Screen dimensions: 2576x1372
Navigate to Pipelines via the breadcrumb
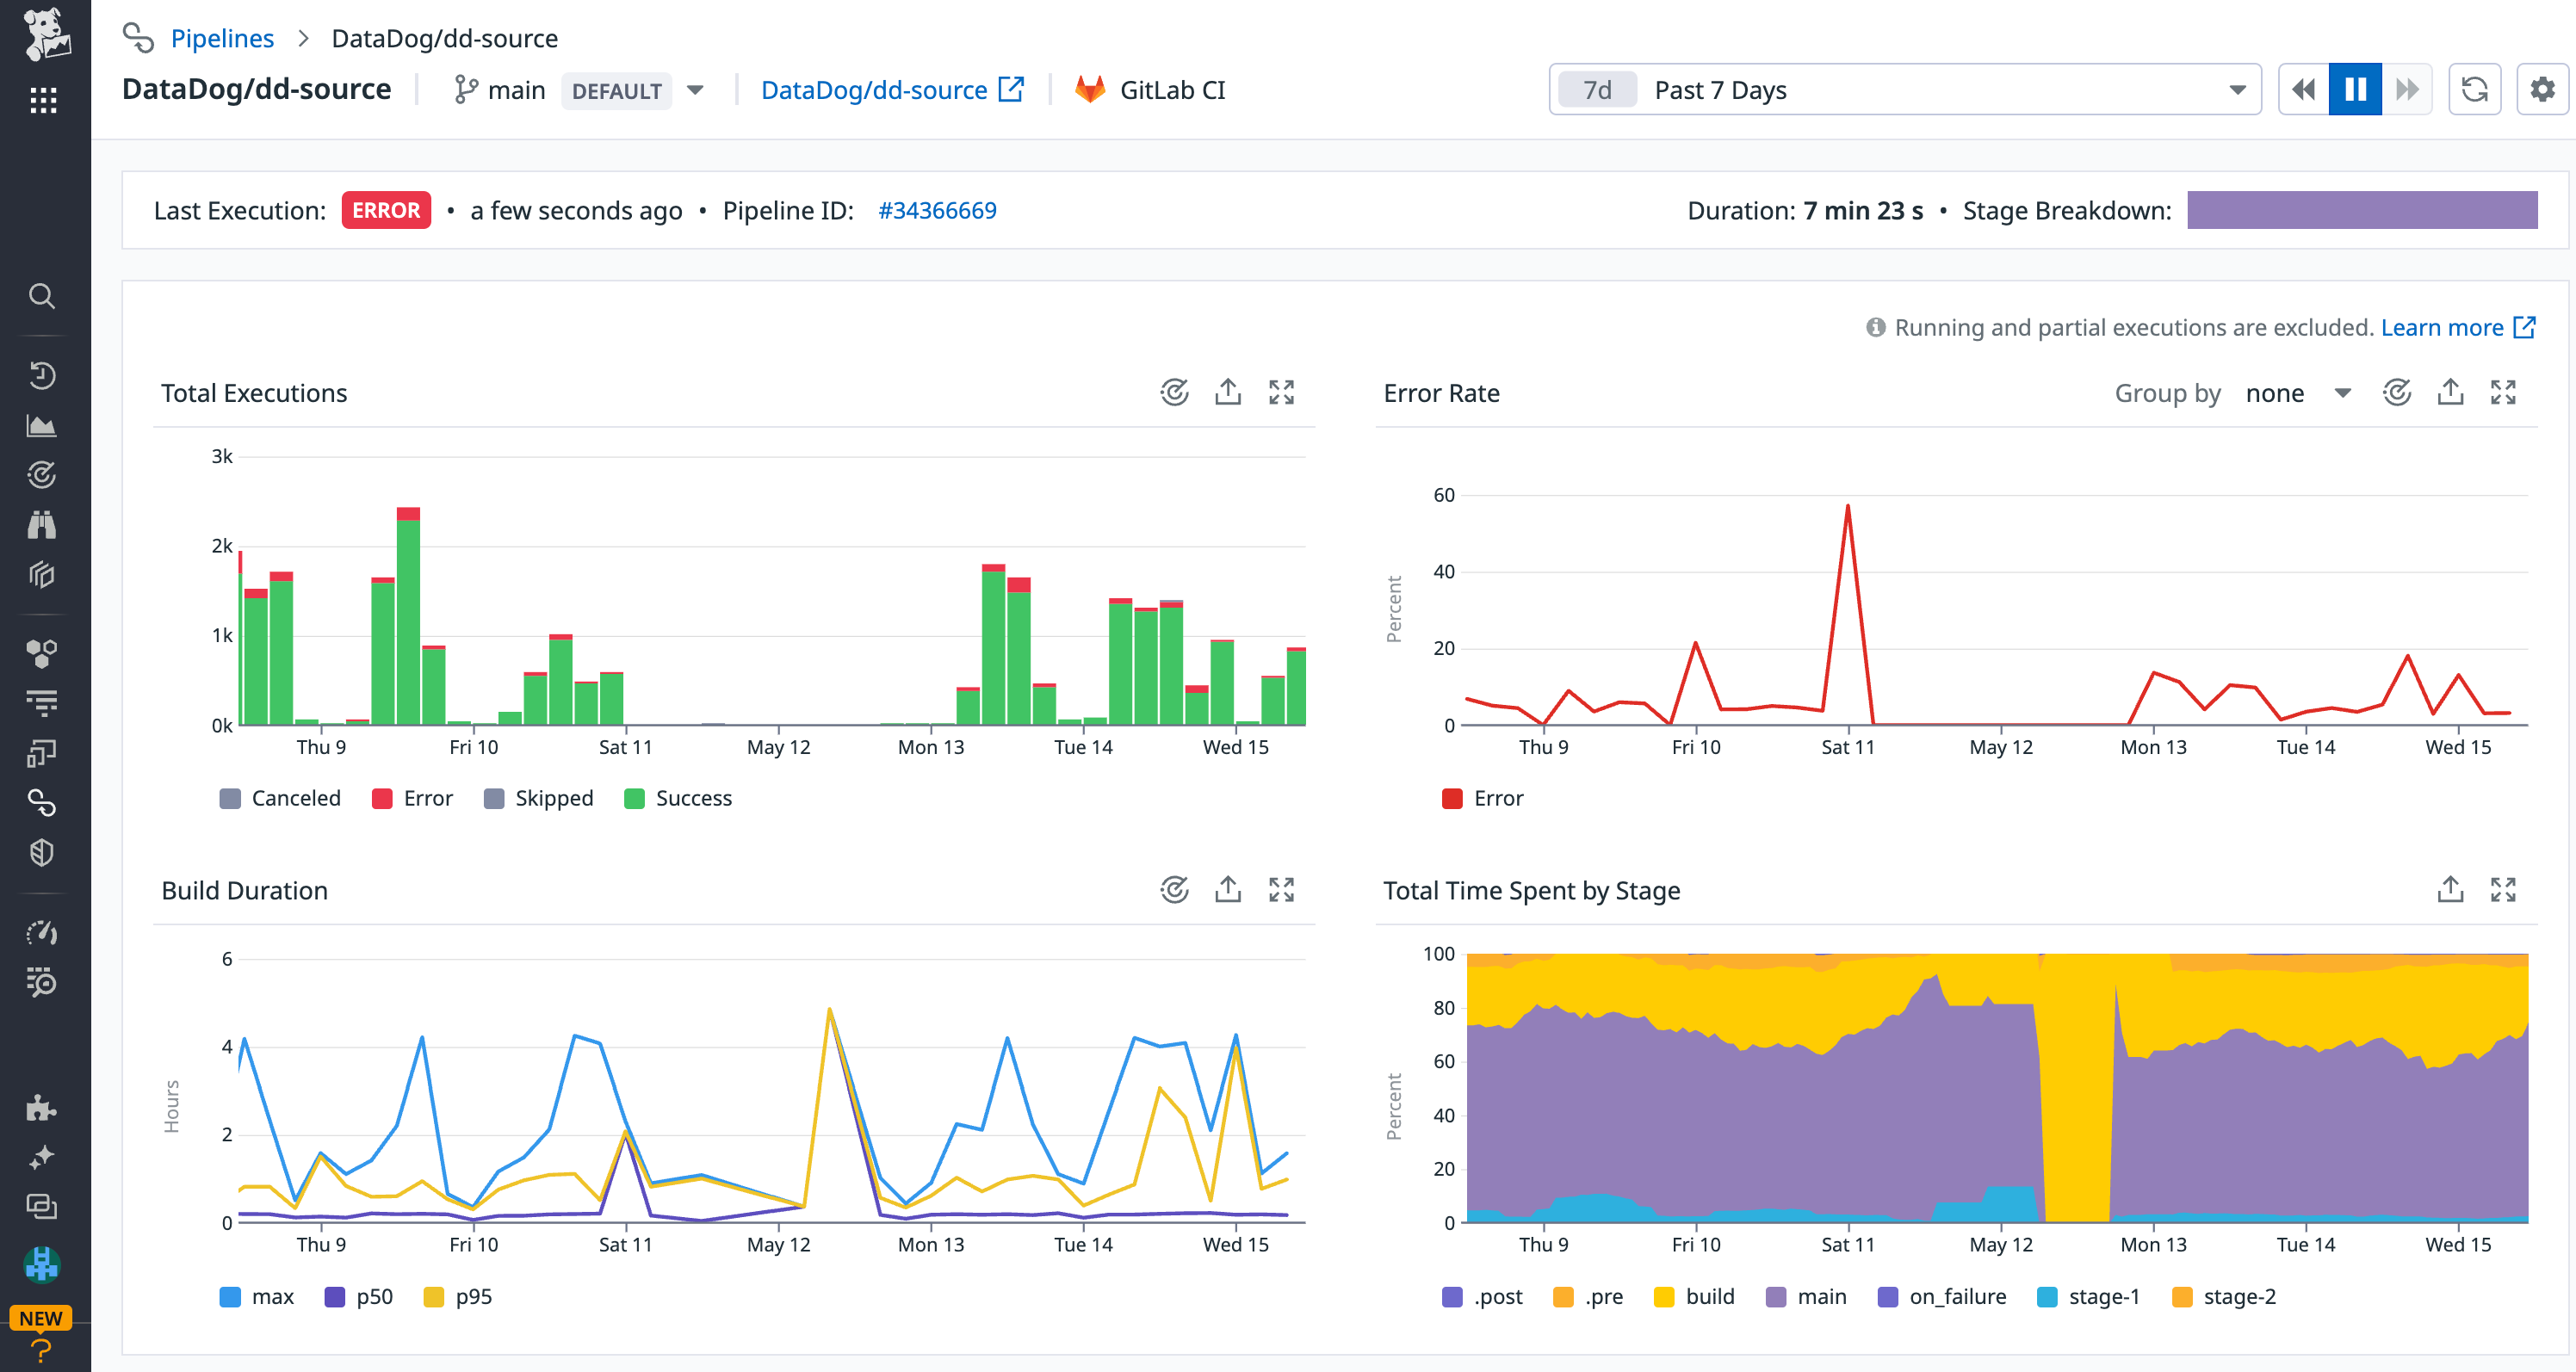[x=222, y=38]
